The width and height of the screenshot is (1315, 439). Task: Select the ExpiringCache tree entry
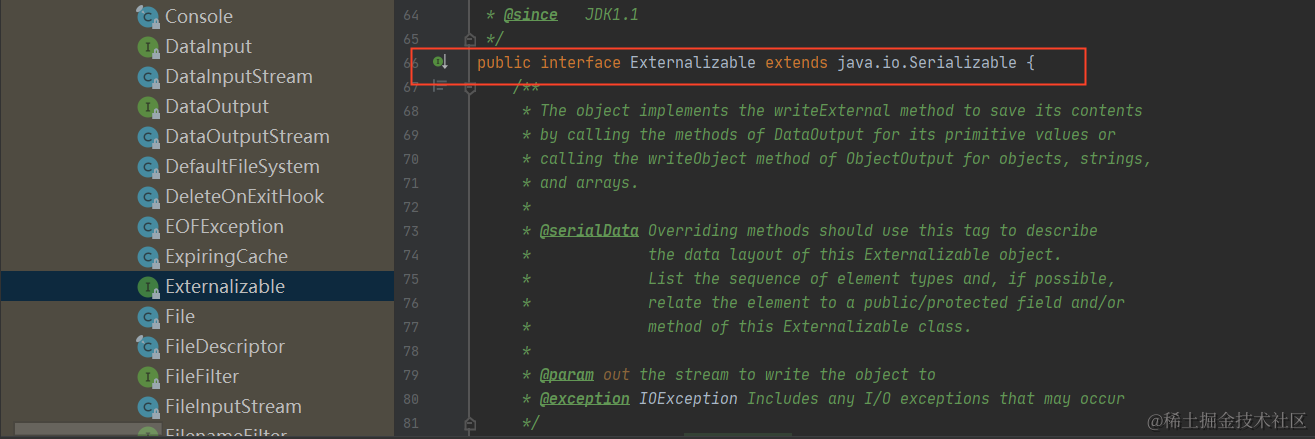pyautogui.click(x=226, y=257)
